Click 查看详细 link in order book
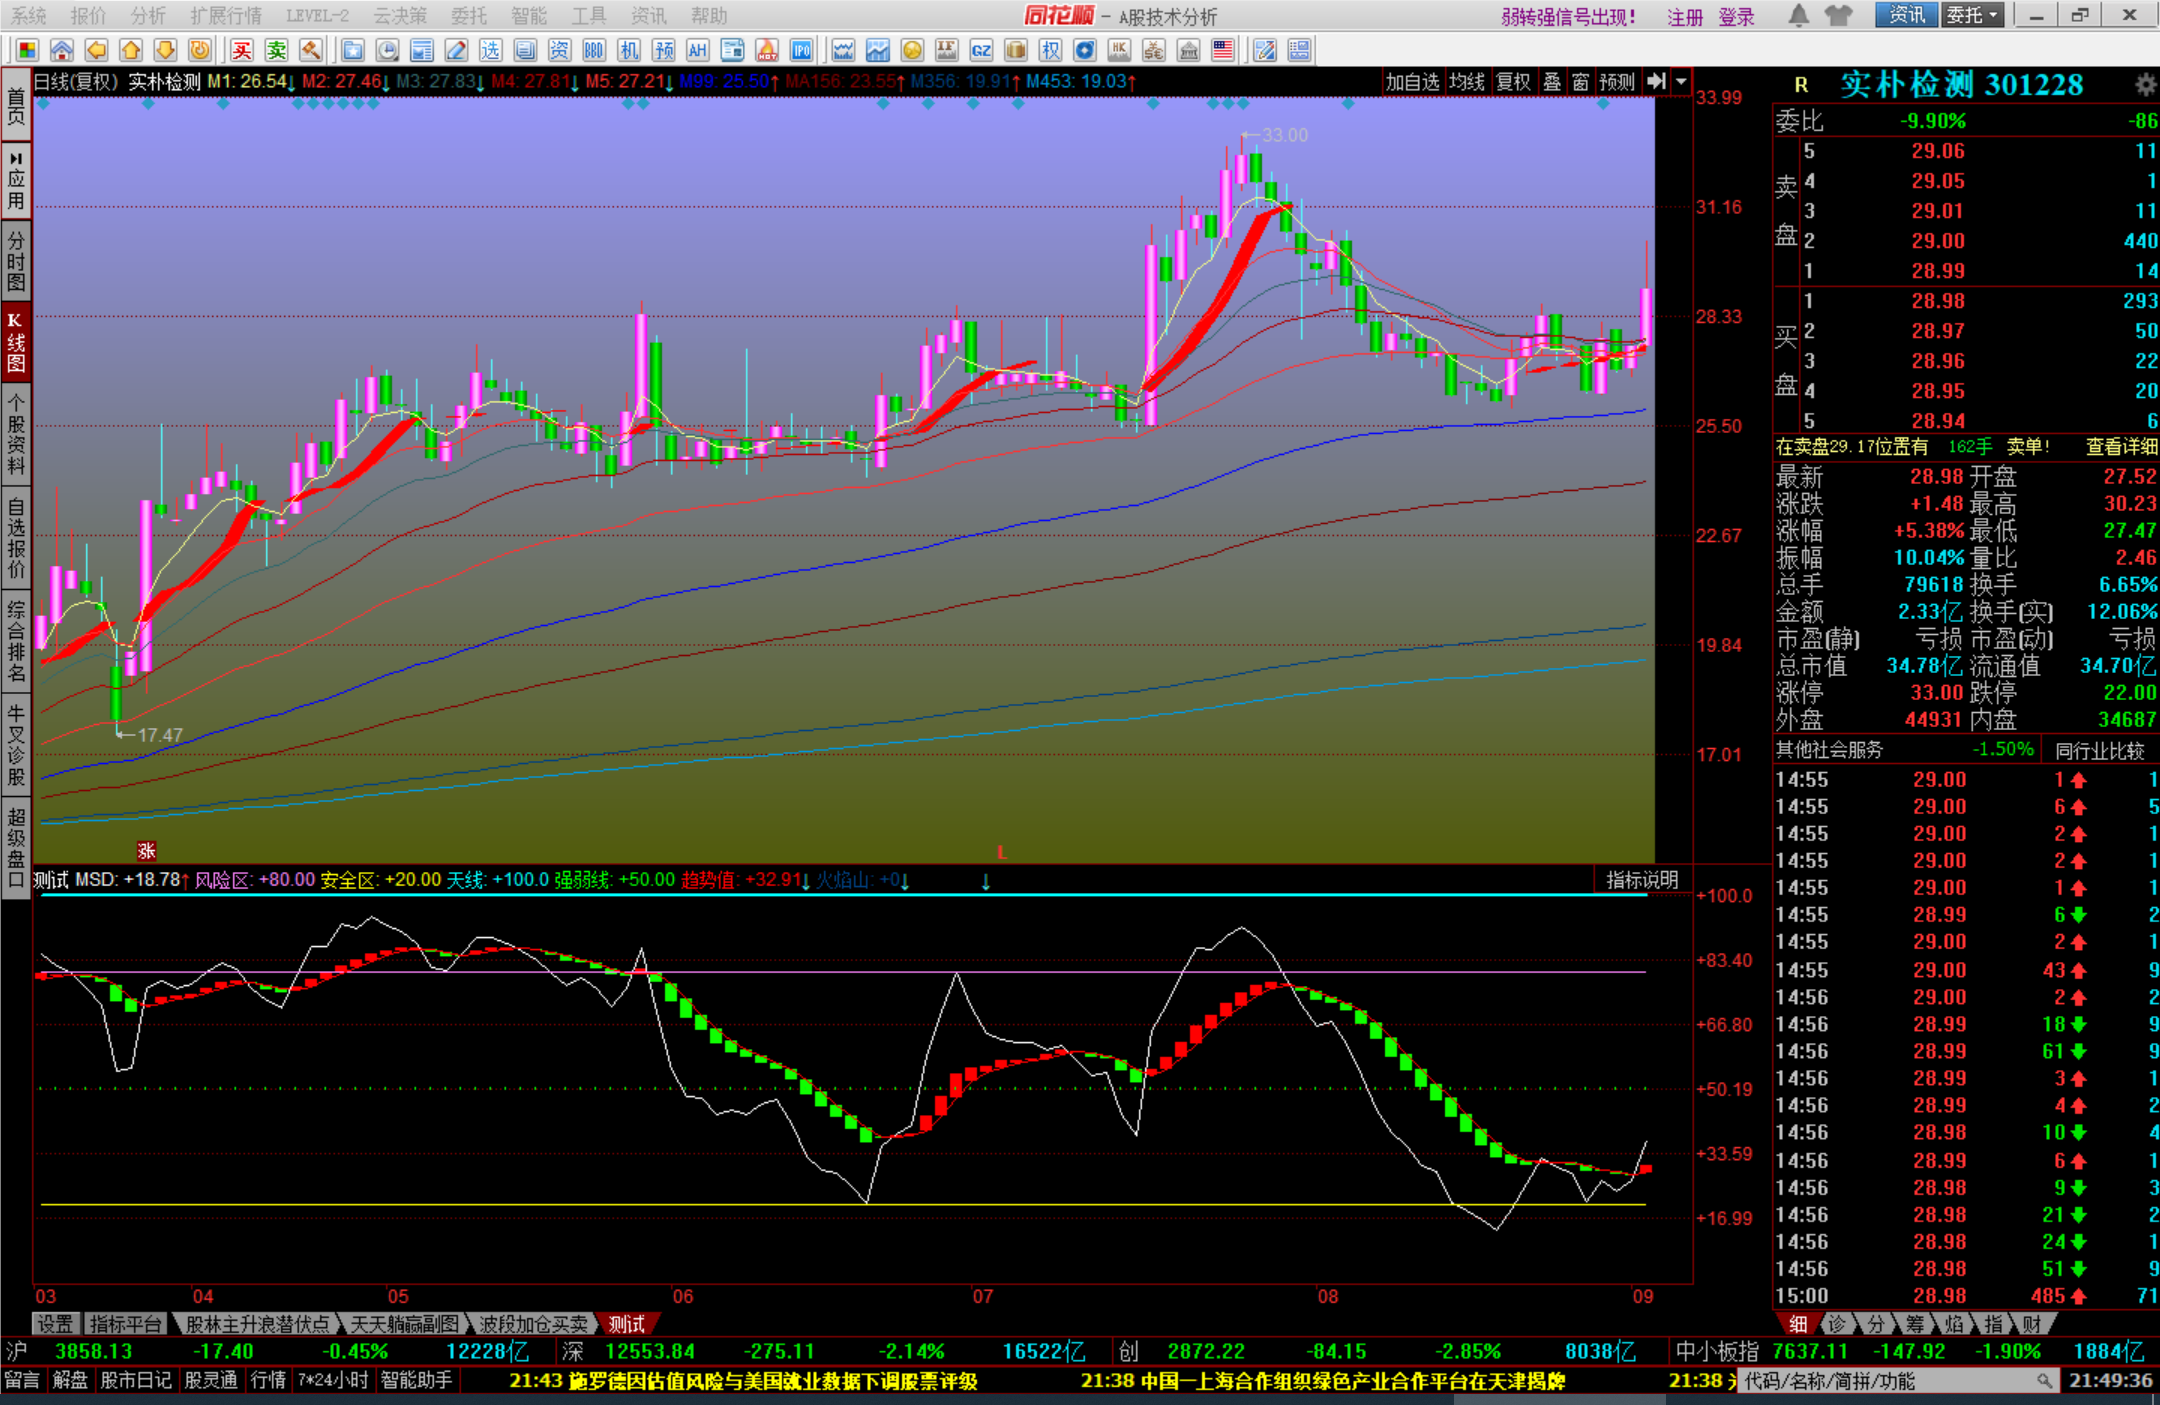 (x=2121, y=447)
